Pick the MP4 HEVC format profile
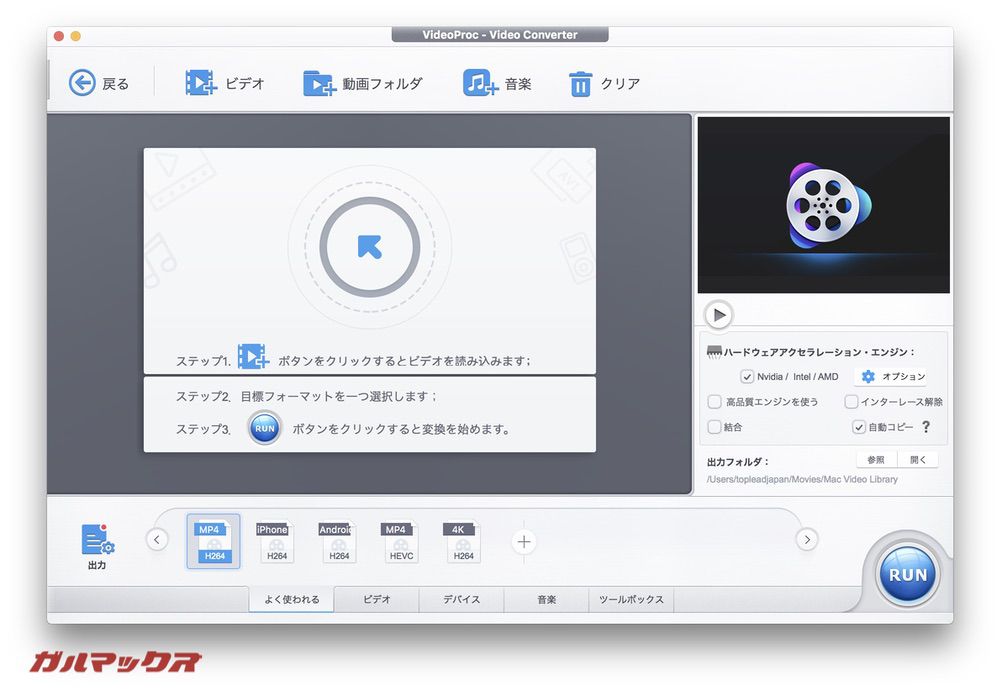This screenshot has height=691, width=1000. pyautogui.click(x=399, y=541)
